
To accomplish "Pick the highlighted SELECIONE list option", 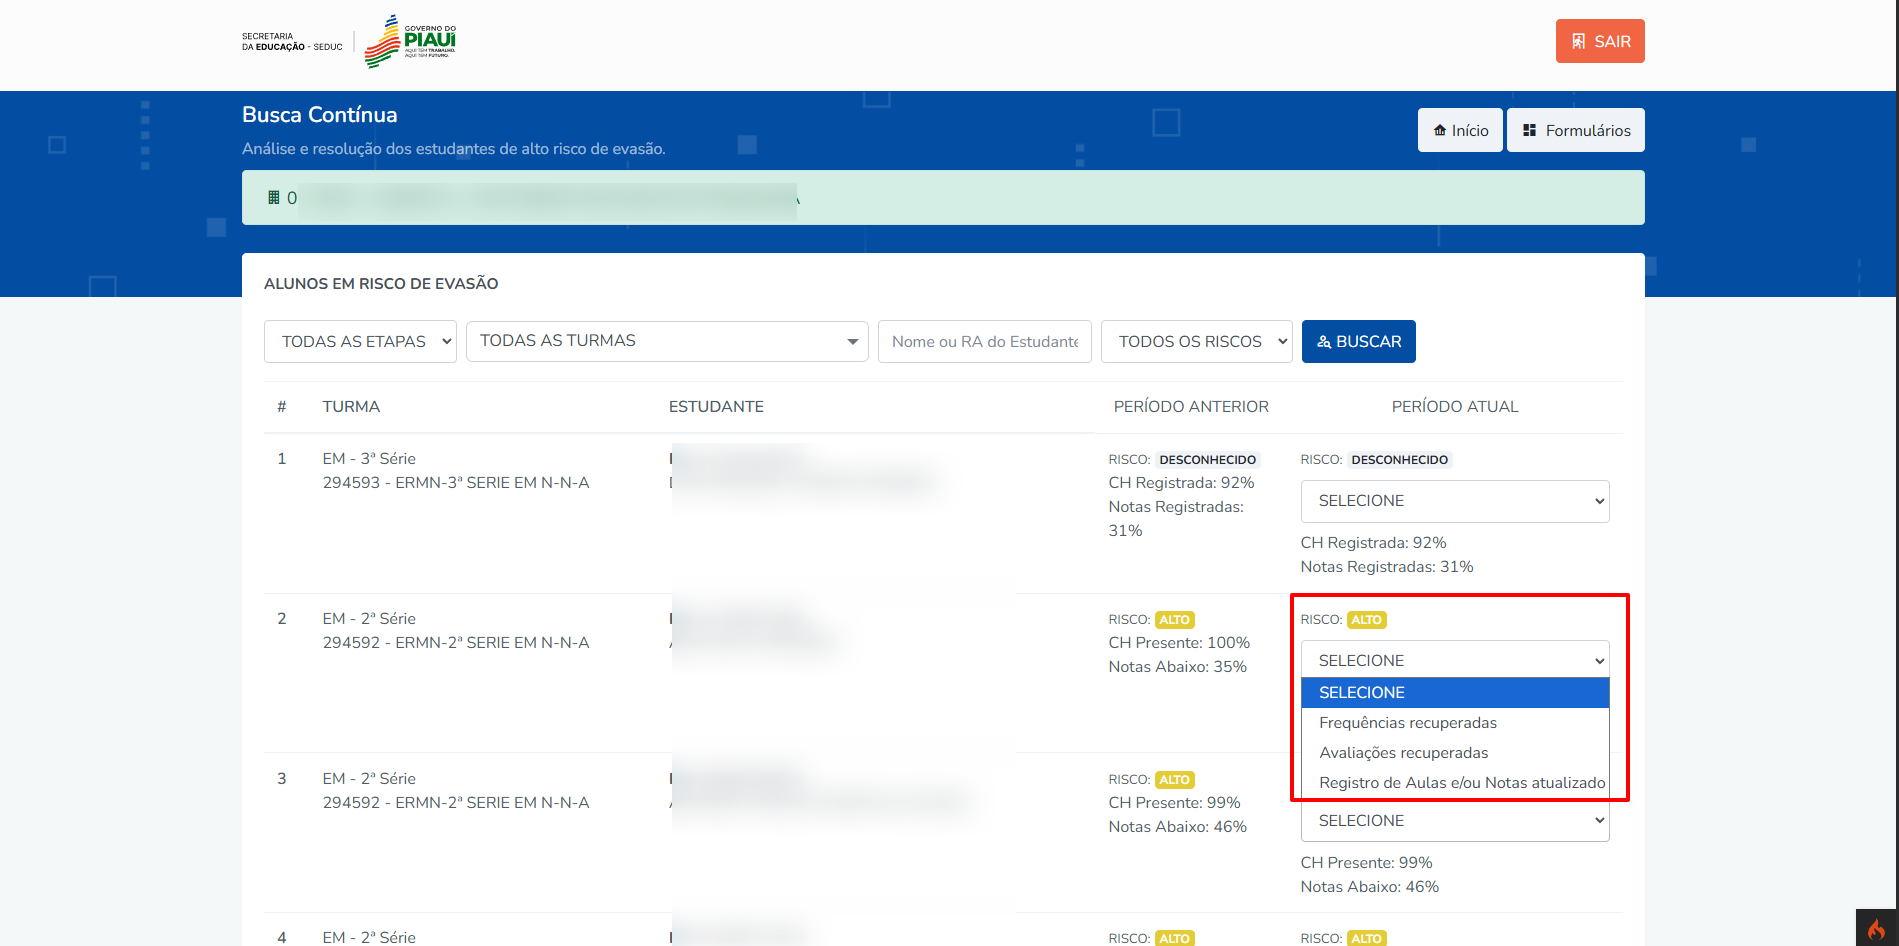I will (x=1454, y=693).
